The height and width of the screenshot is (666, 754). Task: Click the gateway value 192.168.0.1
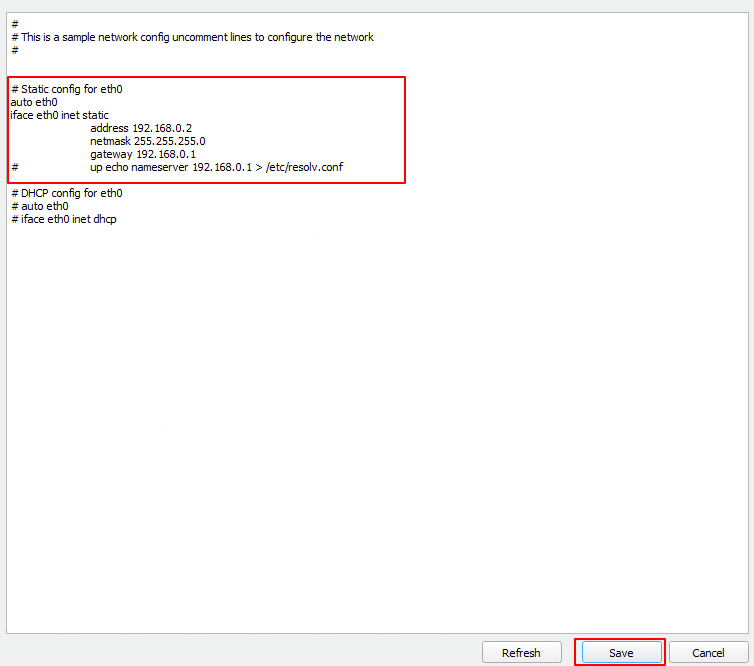tap(166, 154)
